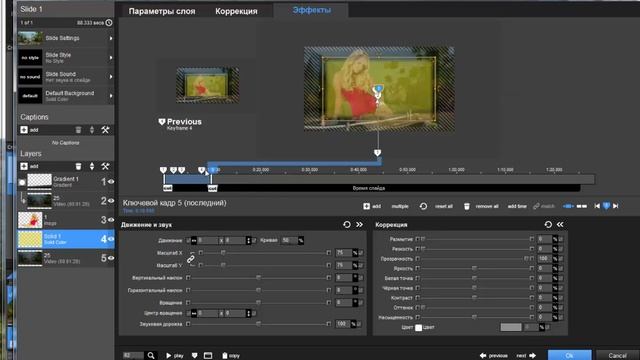The image size is (640, 360).
Task: Expand Default Background options
Action: pyautogui.click(x=111, y=96)
